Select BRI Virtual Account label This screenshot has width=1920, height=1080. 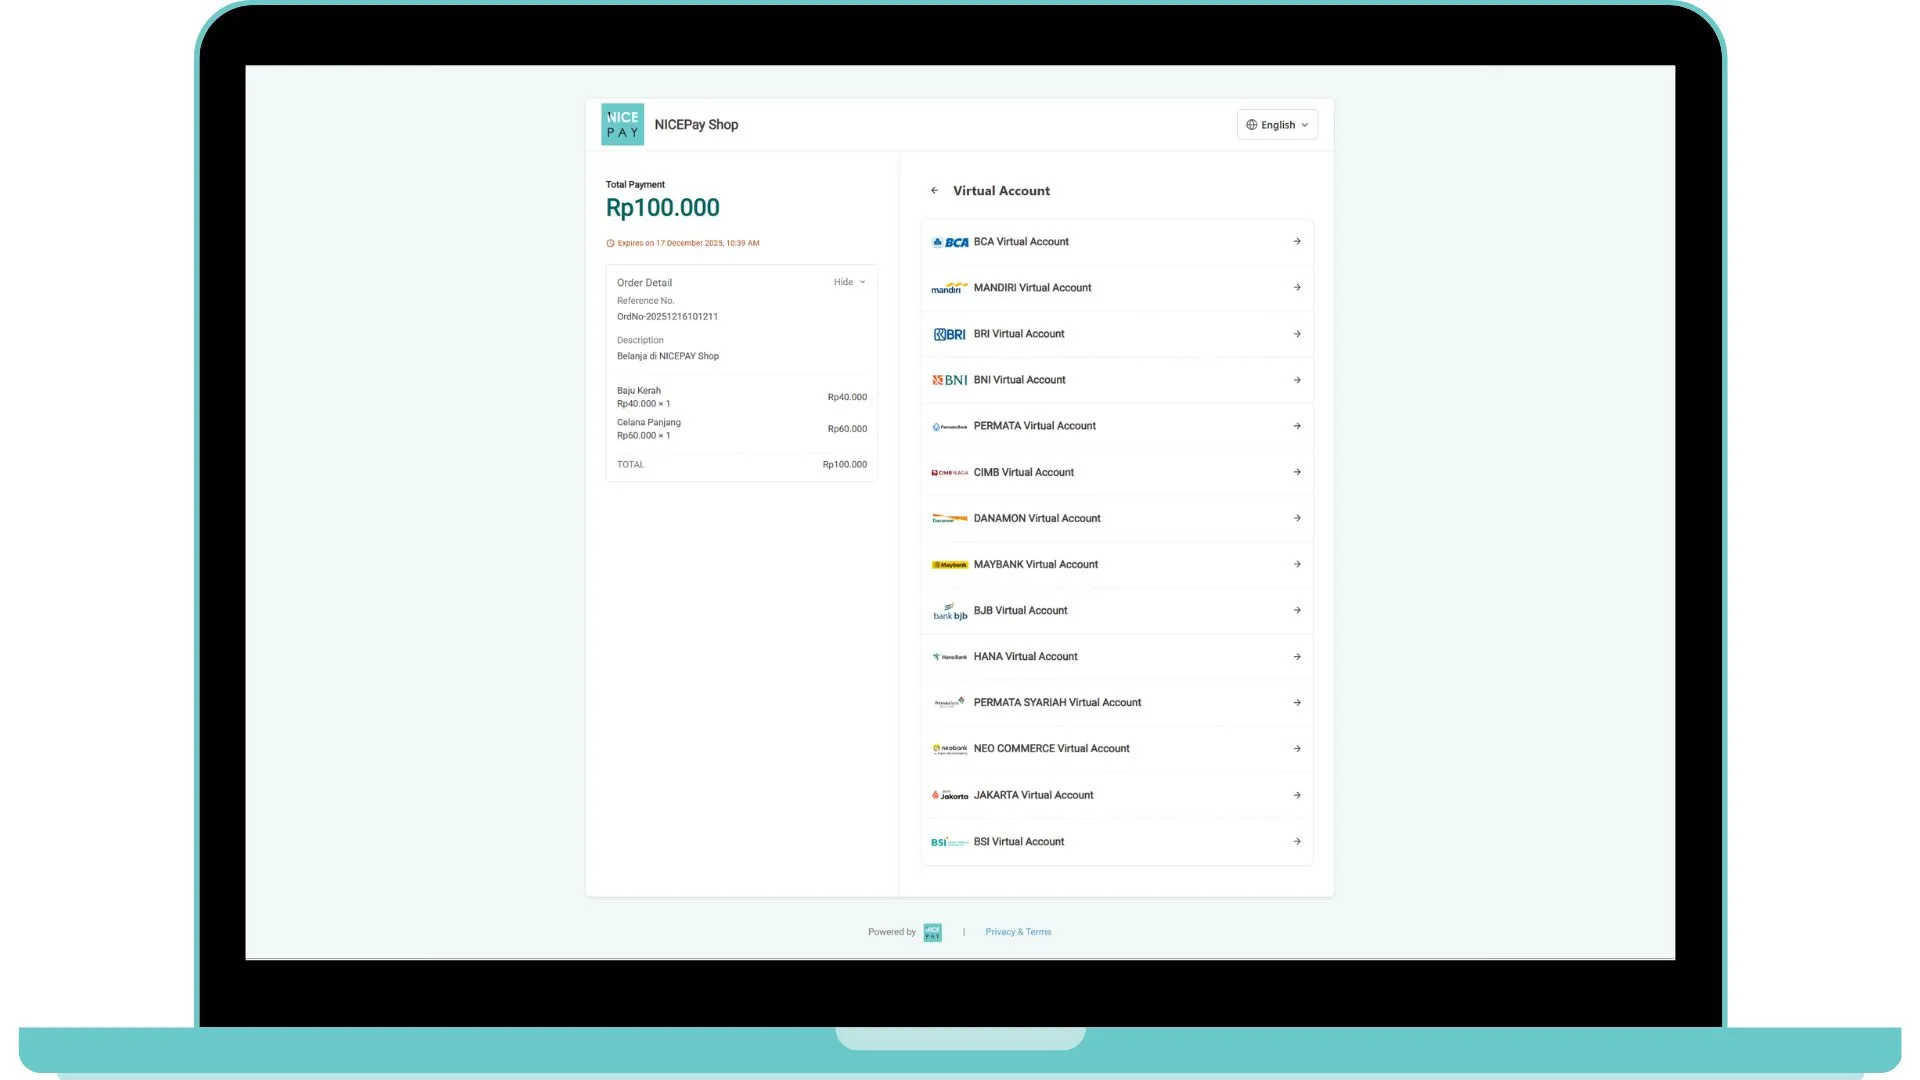click(x=1019, y=334)
